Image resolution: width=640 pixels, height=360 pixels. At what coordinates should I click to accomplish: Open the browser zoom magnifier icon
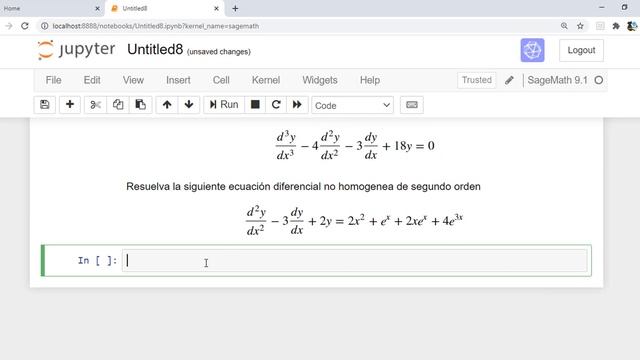click(564, 26)
